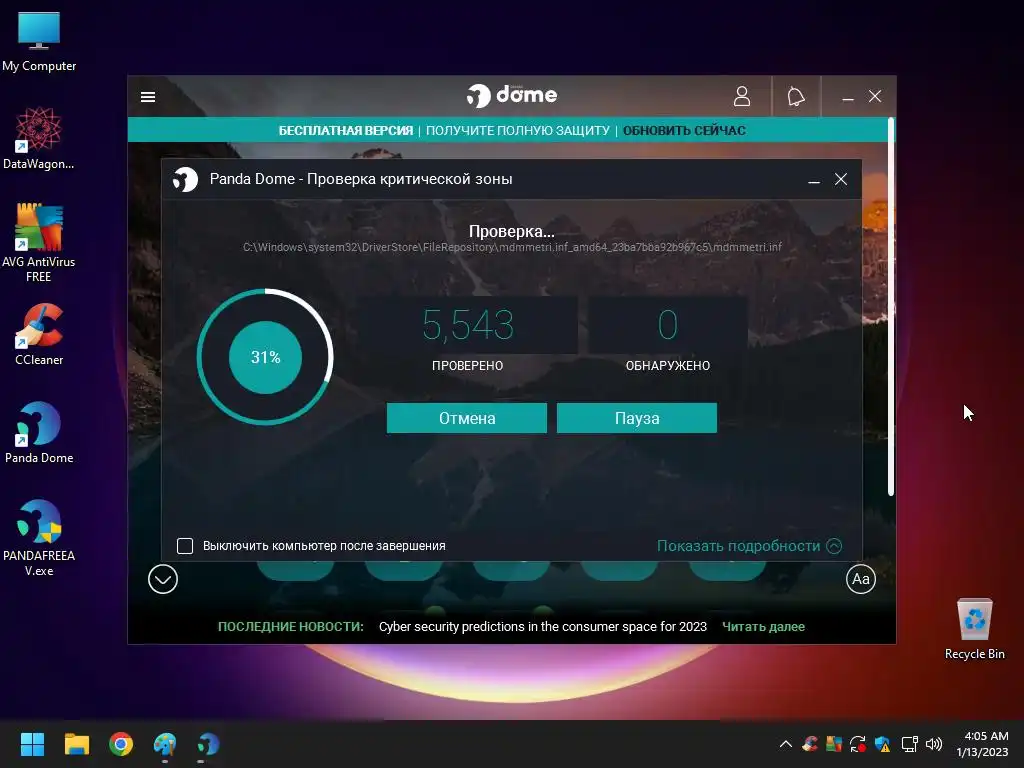The width and height of the screenshot is (1024, 768).
Task: Select Panda Dome desktop shortcut
Action: click(x=39, y=432)
